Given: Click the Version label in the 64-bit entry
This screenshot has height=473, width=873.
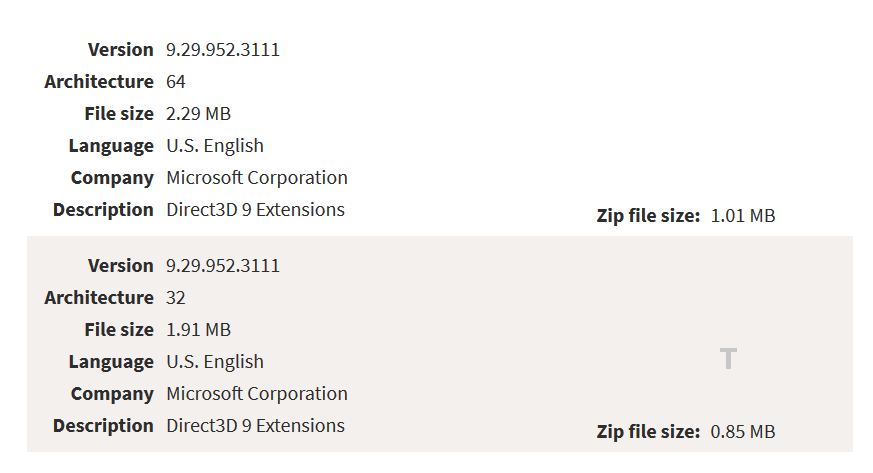Looking at the screenshot, I should [120, 50].
